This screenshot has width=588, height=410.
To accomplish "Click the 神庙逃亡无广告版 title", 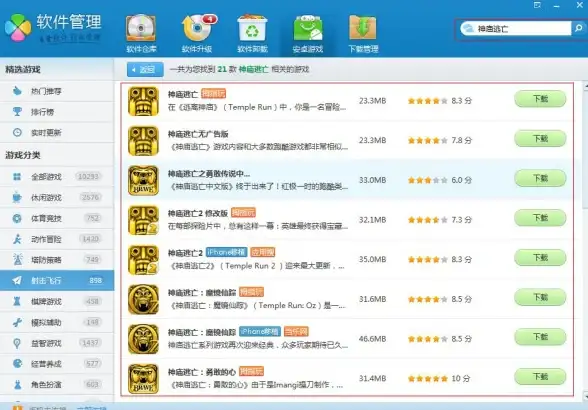I will 198,134.
